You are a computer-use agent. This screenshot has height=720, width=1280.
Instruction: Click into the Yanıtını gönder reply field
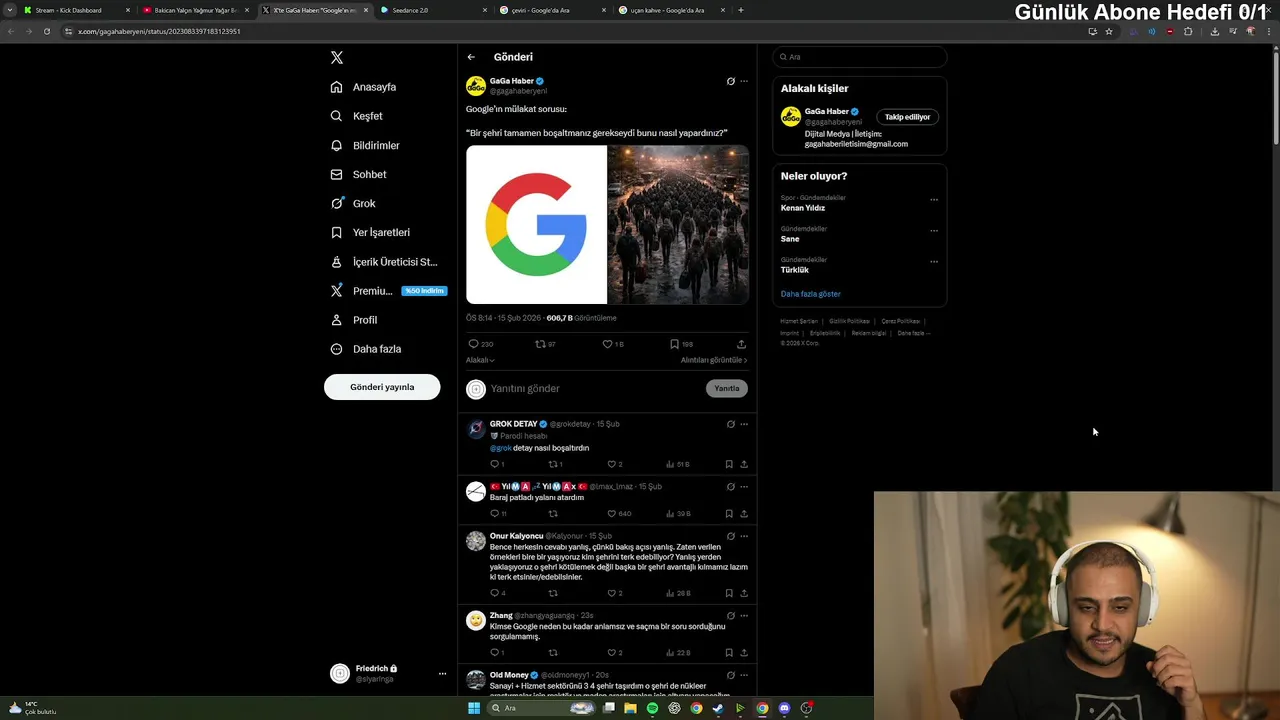[594, 388]
